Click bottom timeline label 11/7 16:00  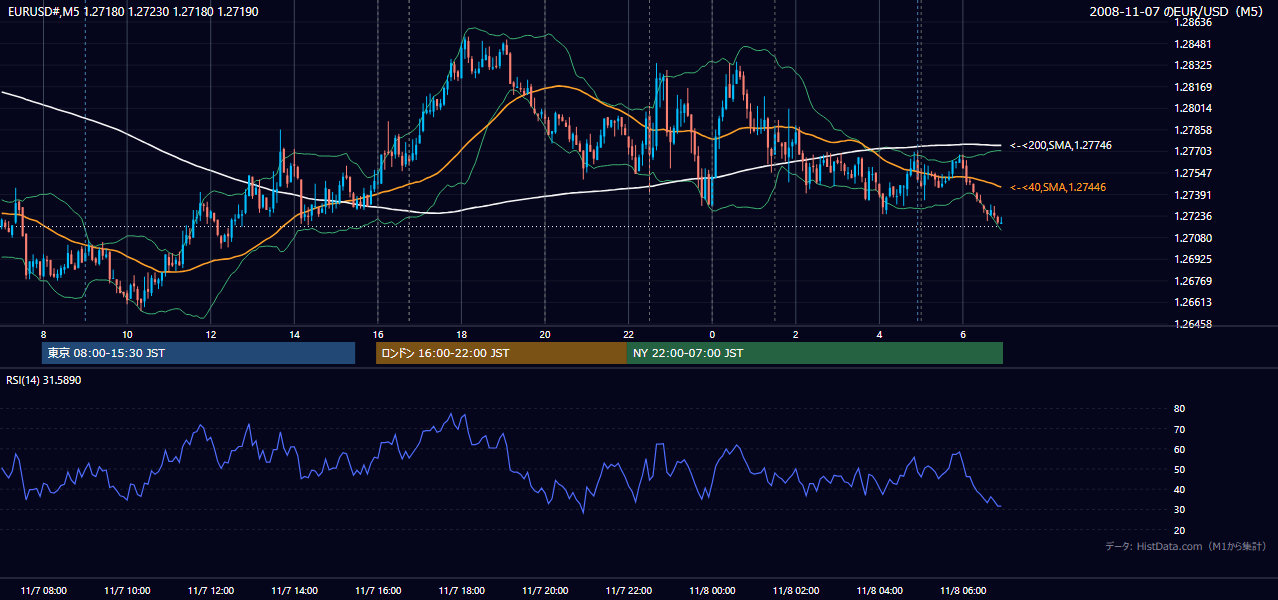coord(378,590)
